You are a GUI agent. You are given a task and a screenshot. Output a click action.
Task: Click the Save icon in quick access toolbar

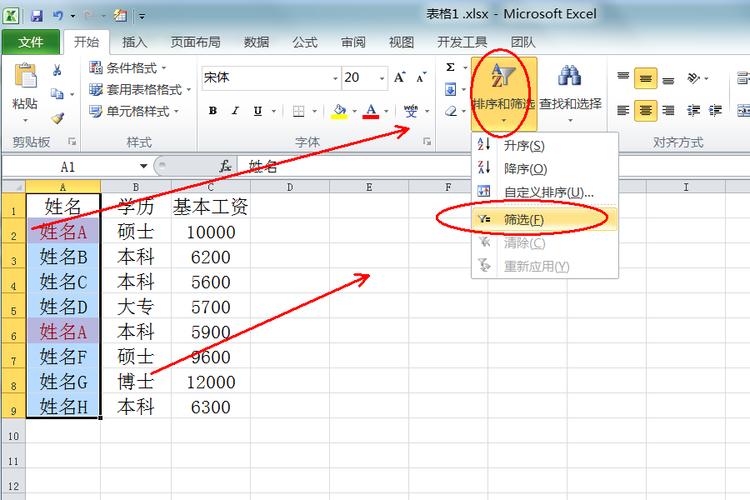pos(36,16)
